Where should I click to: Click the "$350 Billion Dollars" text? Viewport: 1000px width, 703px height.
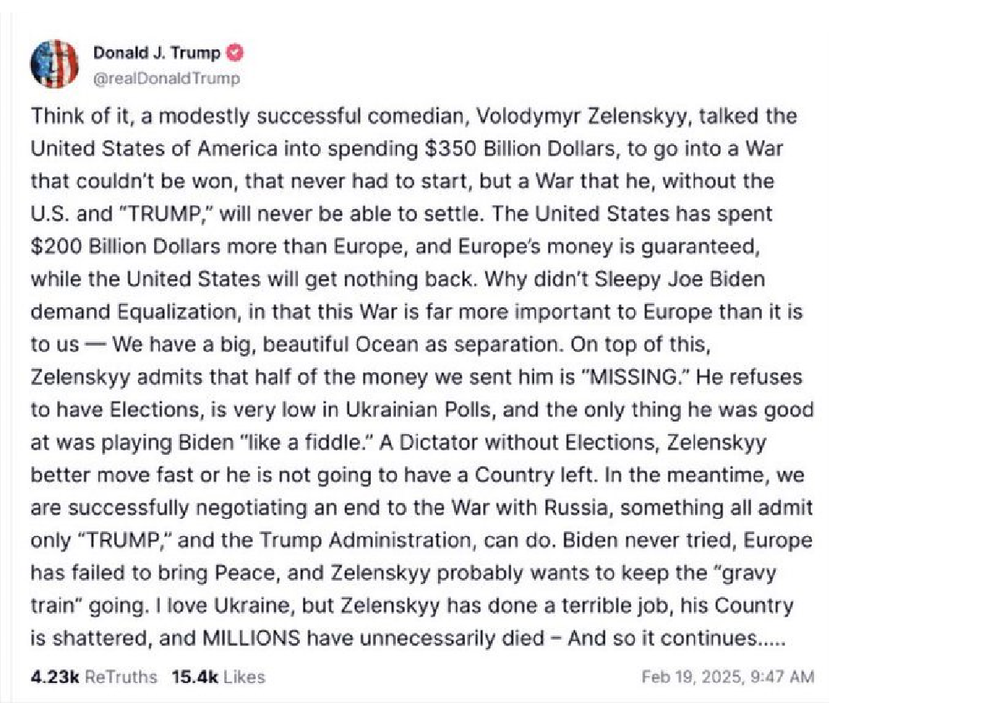(x=520, y=149)
